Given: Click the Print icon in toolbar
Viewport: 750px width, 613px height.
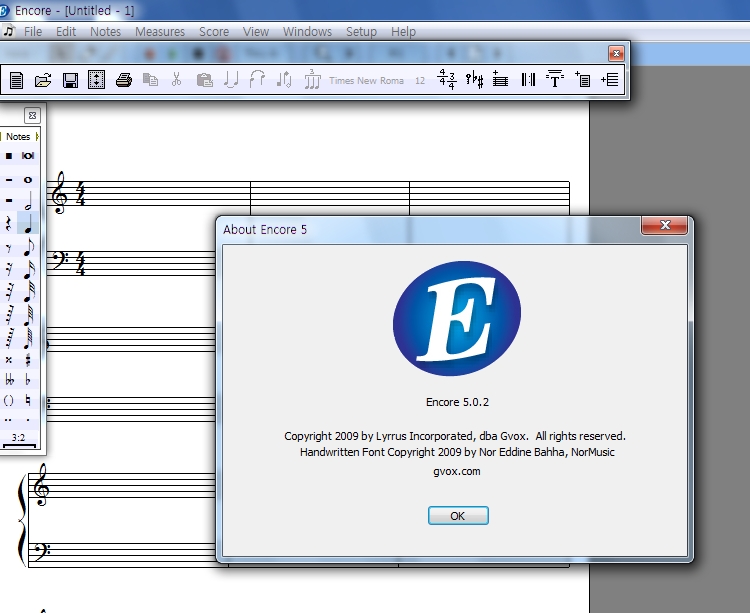Looking at the screenshot, I should point(123,80).
